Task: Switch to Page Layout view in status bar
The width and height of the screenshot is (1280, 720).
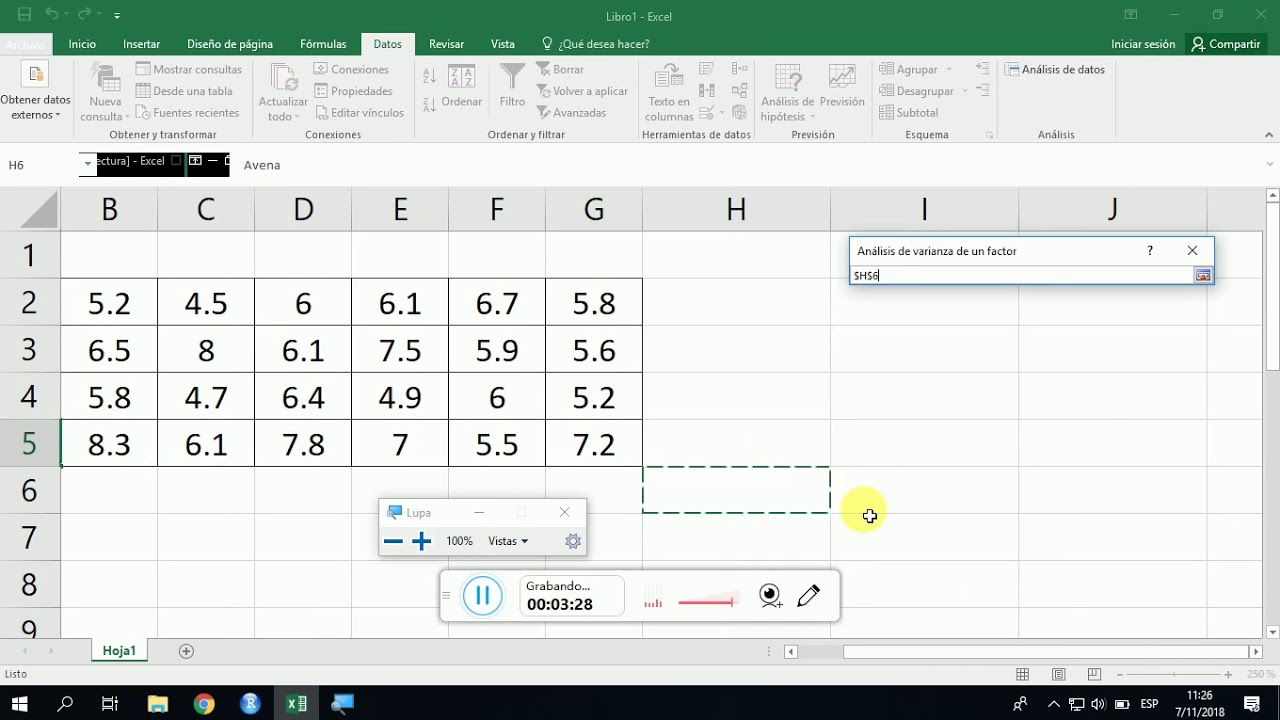Action: pos(1059,675)
